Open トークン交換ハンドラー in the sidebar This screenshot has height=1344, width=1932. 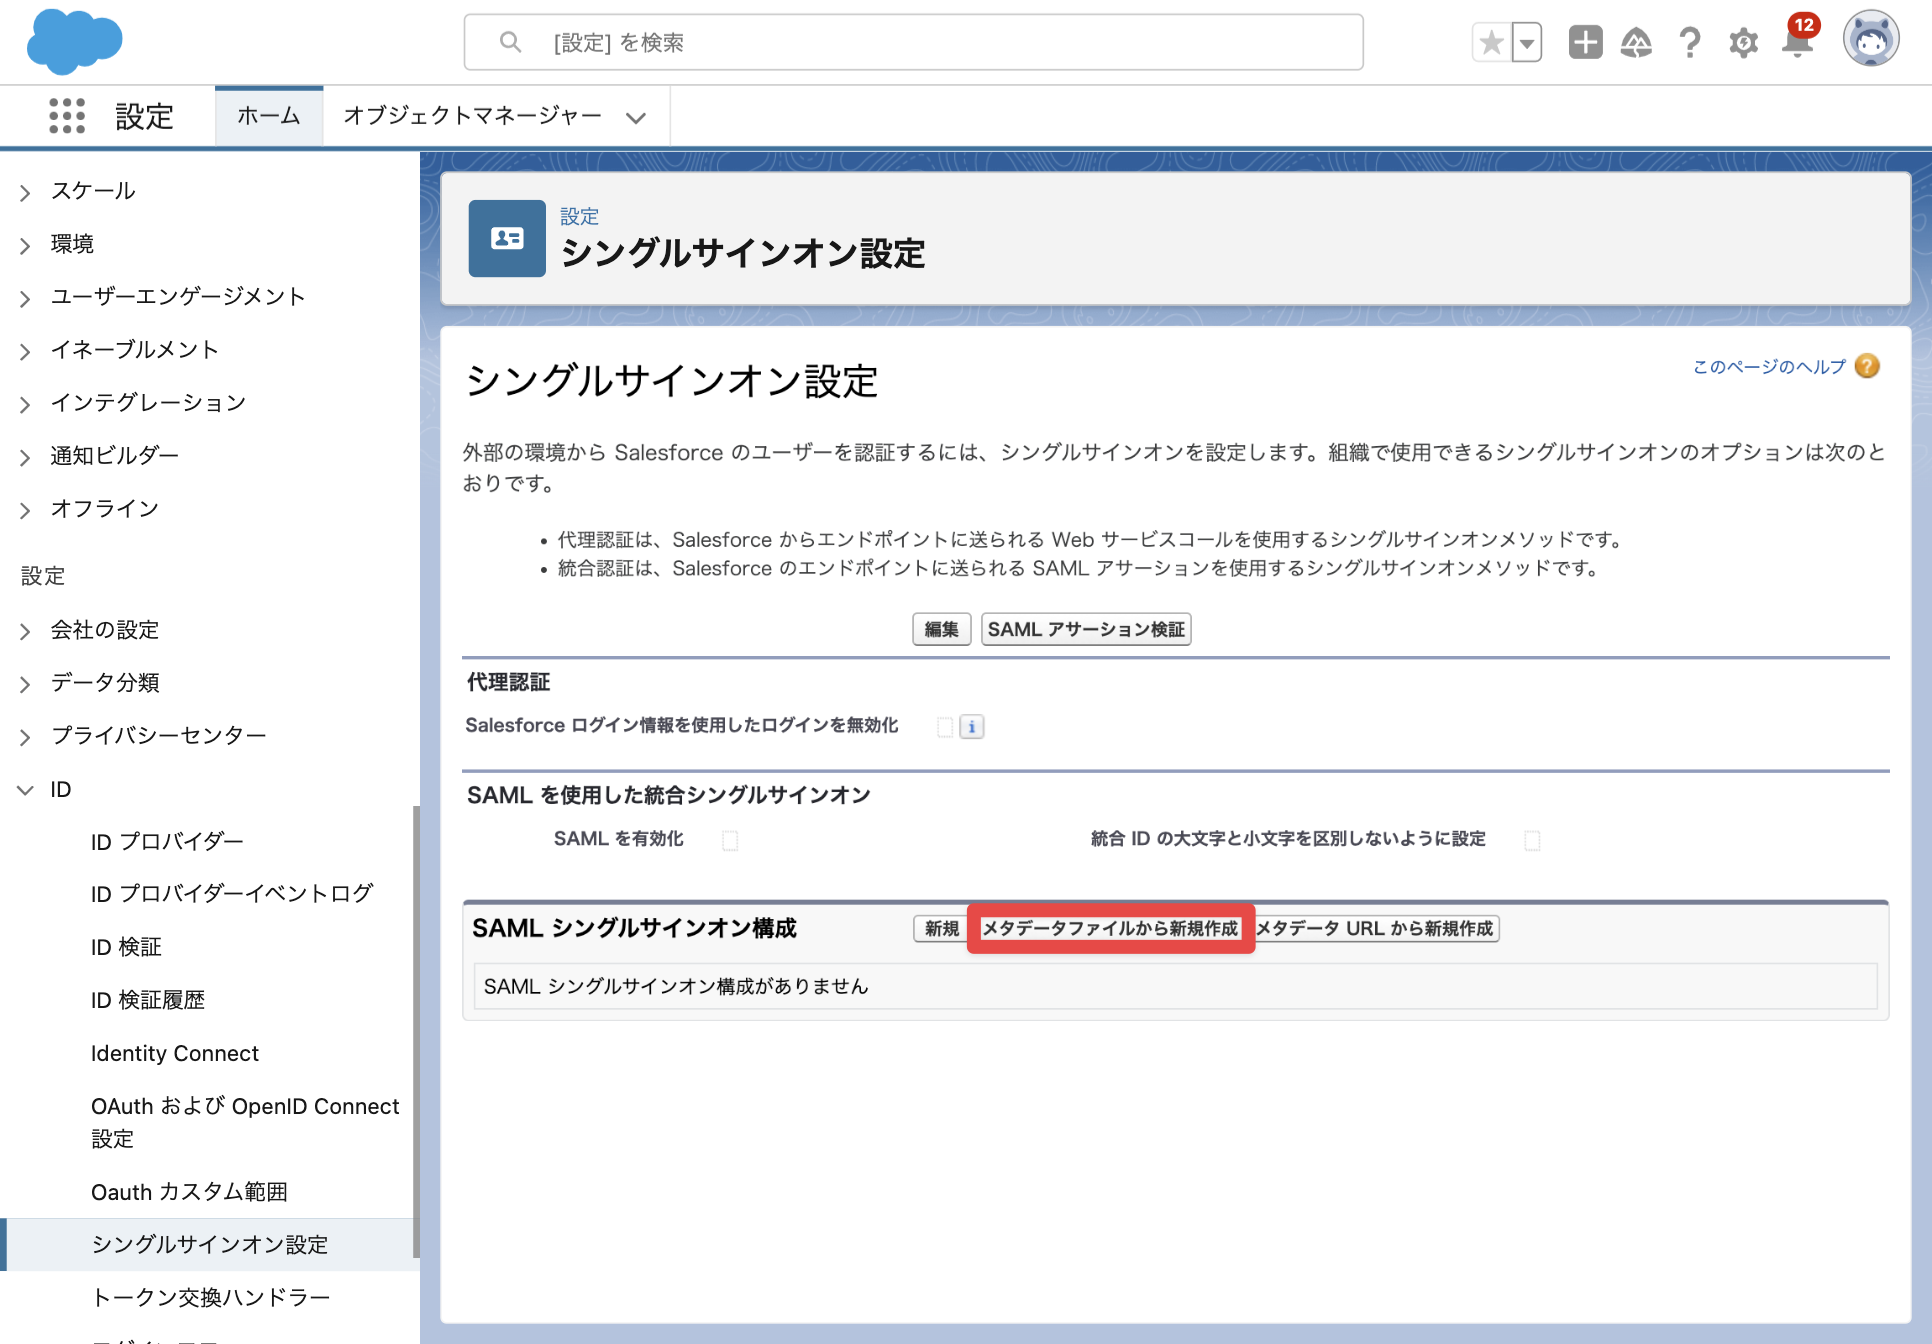[210, 1298]
